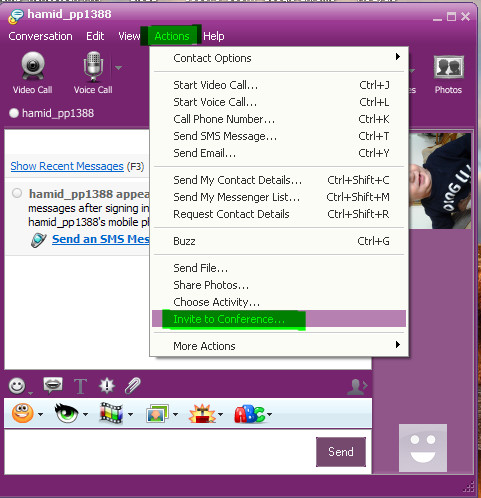
Task: Open photo stack plugin icon
Action: pos(157,414)
